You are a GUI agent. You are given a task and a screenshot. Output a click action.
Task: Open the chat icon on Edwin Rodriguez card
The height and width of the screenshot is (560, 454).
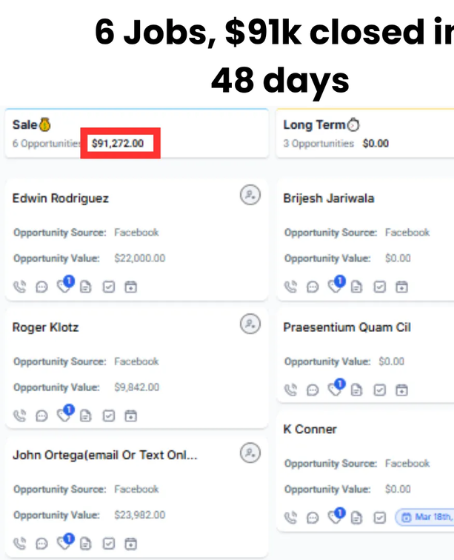[x=42, y=287]
